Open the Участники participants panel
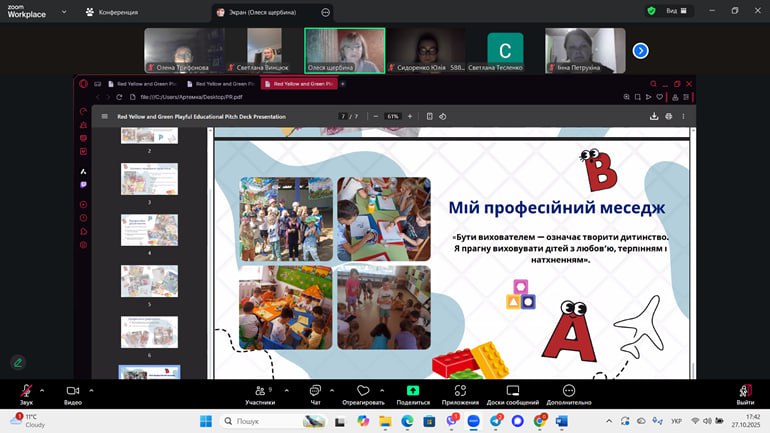This screenshot has height=433, width=770. pos(260,394)
